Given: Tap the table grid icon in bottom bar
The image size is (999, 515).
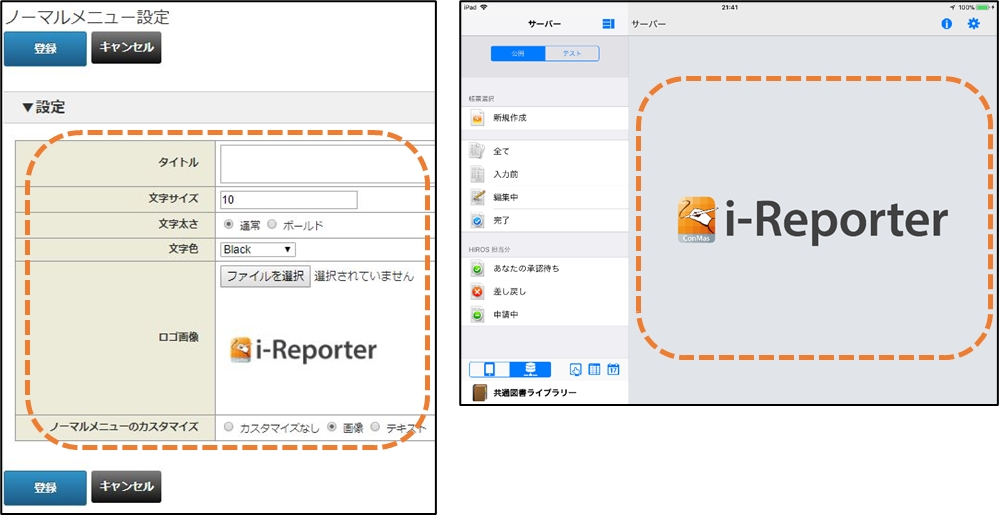Looking at the screenshot, I should (x=594, y=370).
